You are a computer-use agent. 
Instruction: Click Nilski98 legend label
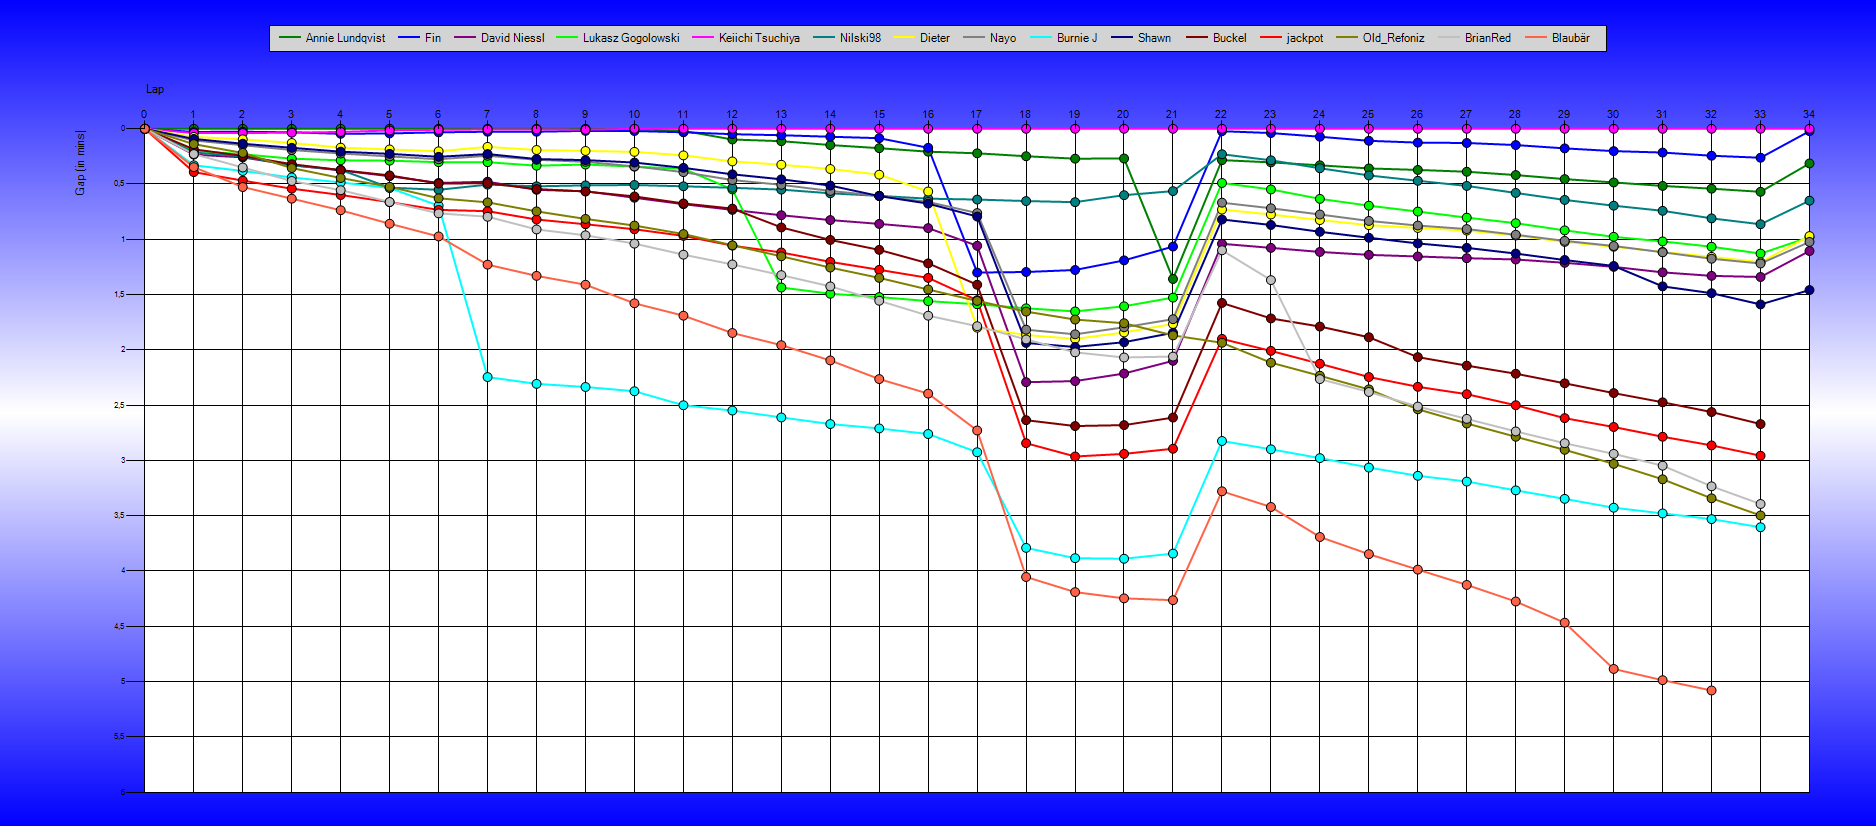click(848, 38)
